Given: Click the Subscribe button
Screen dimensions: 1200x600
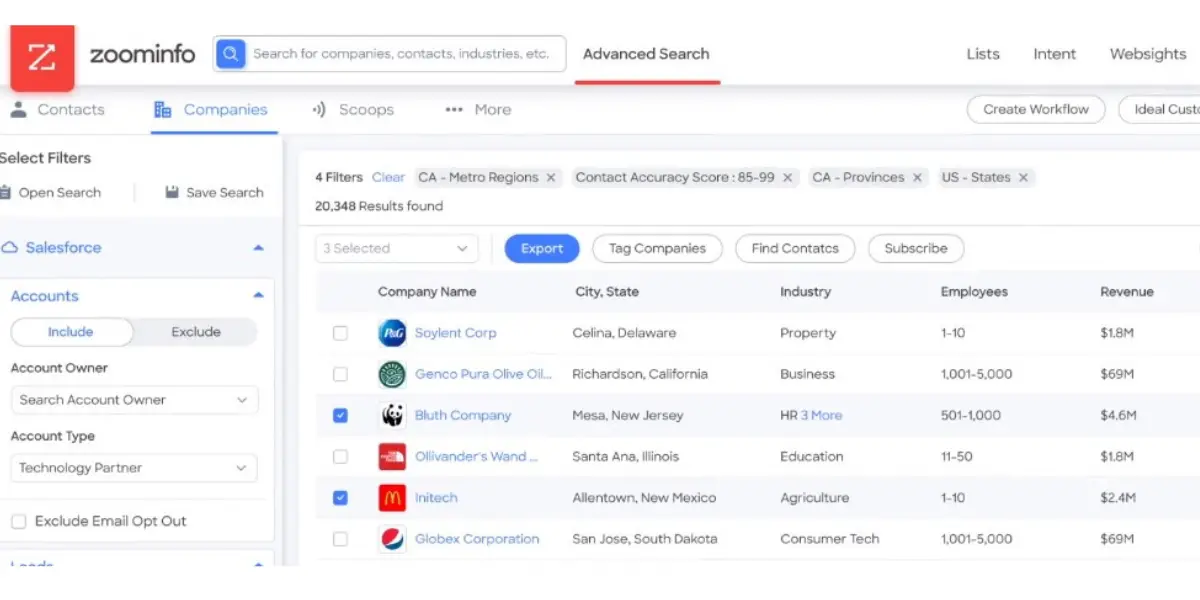Looking at the screenshot, I should point(916,249).
